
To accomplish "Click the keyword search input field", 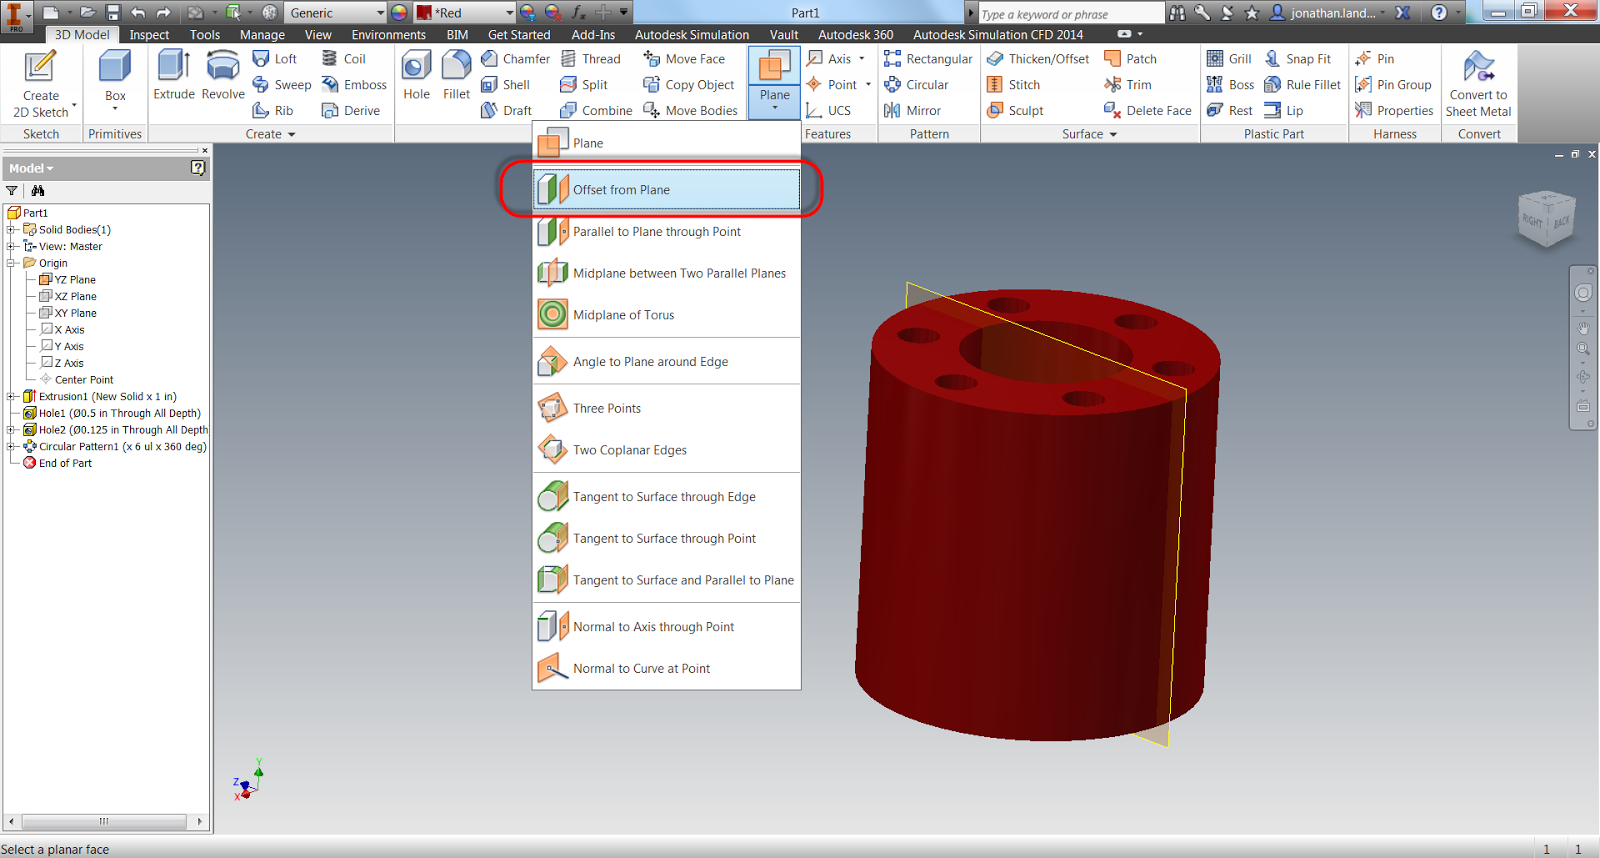I will 1070,14.
